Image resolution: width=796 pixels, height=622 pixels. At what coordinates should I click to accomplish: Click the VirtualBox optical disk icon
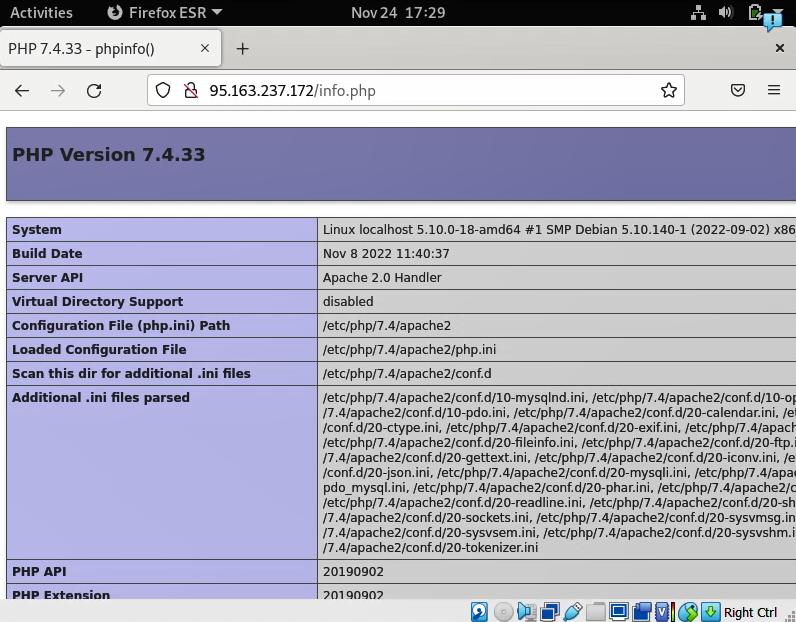coord(504,611)
